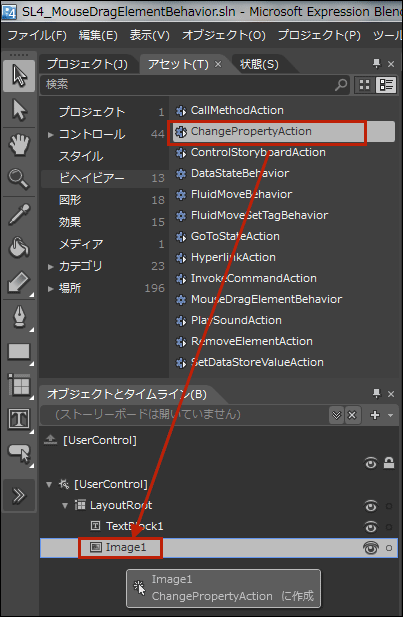
Task: Select the Rectangle shape tool
Action: [x=19, y=352]
